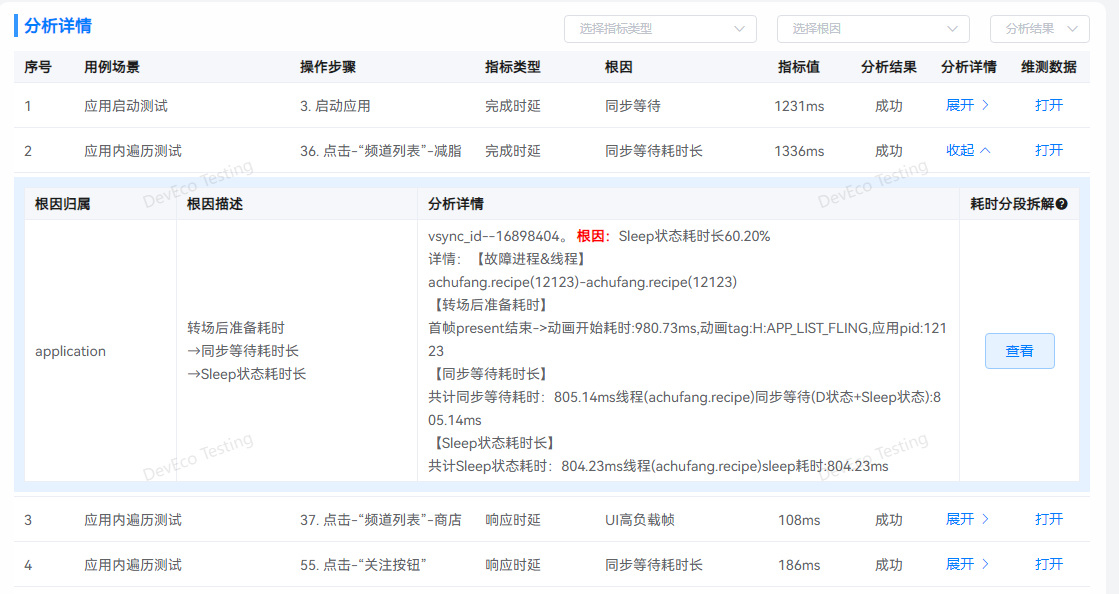The height and width of the screenshot is (594, 1119).
Task: Click help icon beside 耗时分段拆解
Action: click(1062, 204)
